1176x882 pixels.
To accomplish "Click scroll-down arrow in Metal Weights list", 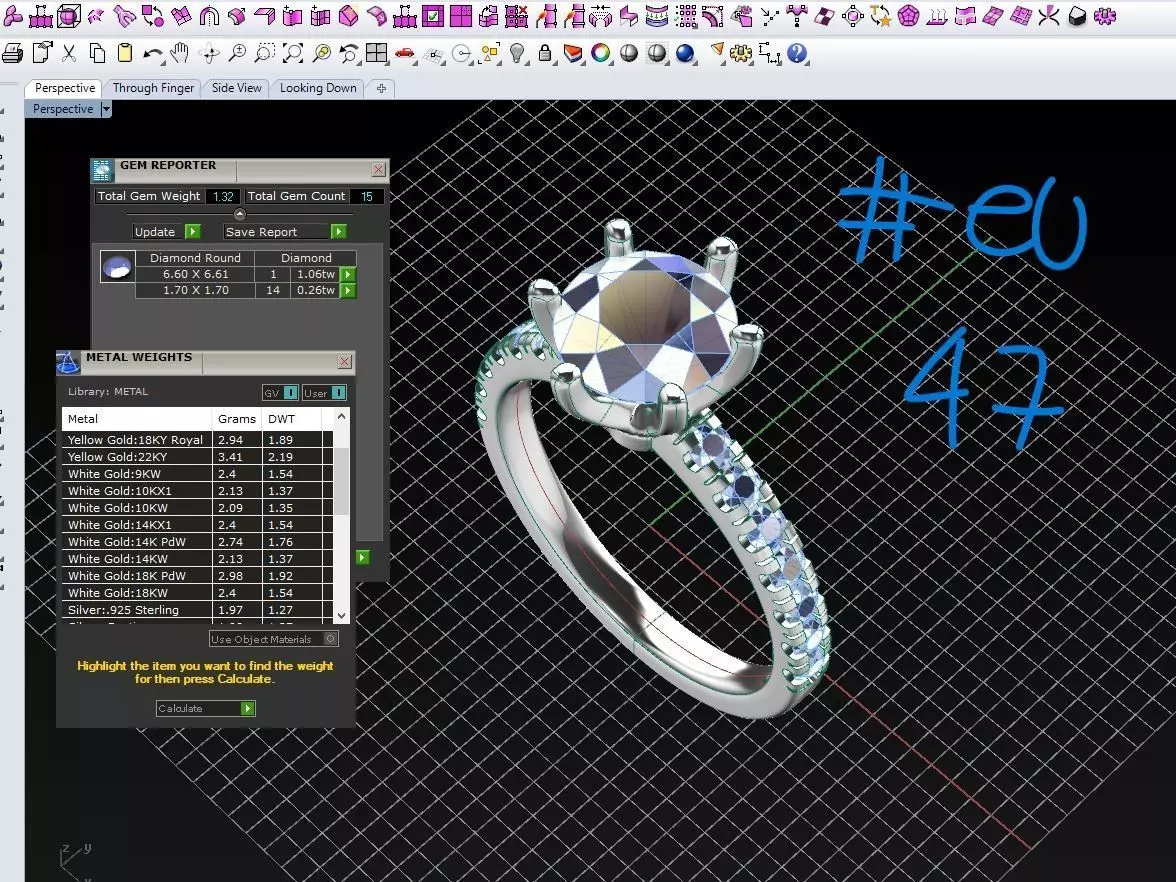I will pos(341,615).
